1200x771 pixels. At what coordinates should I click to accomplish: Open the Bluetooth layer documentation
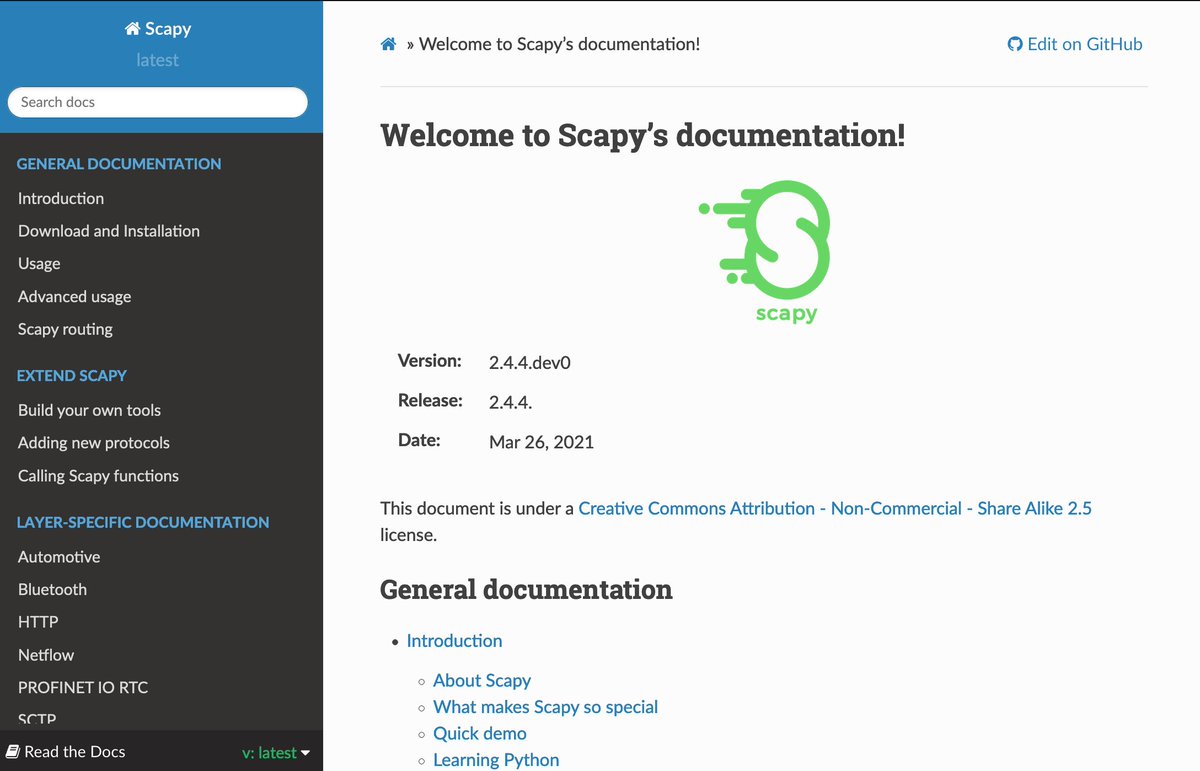click(52, 589)
